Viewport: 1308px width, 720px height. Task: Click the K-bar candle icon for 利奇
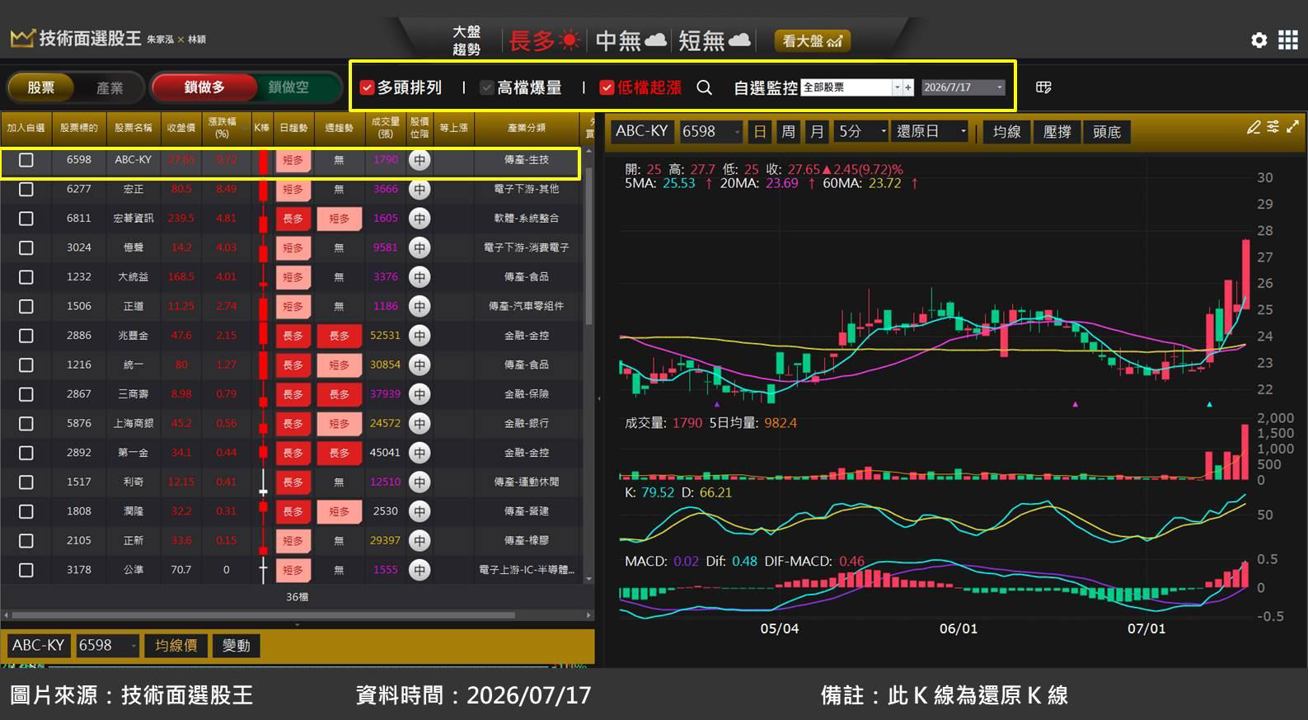click(x=264, y=482)
